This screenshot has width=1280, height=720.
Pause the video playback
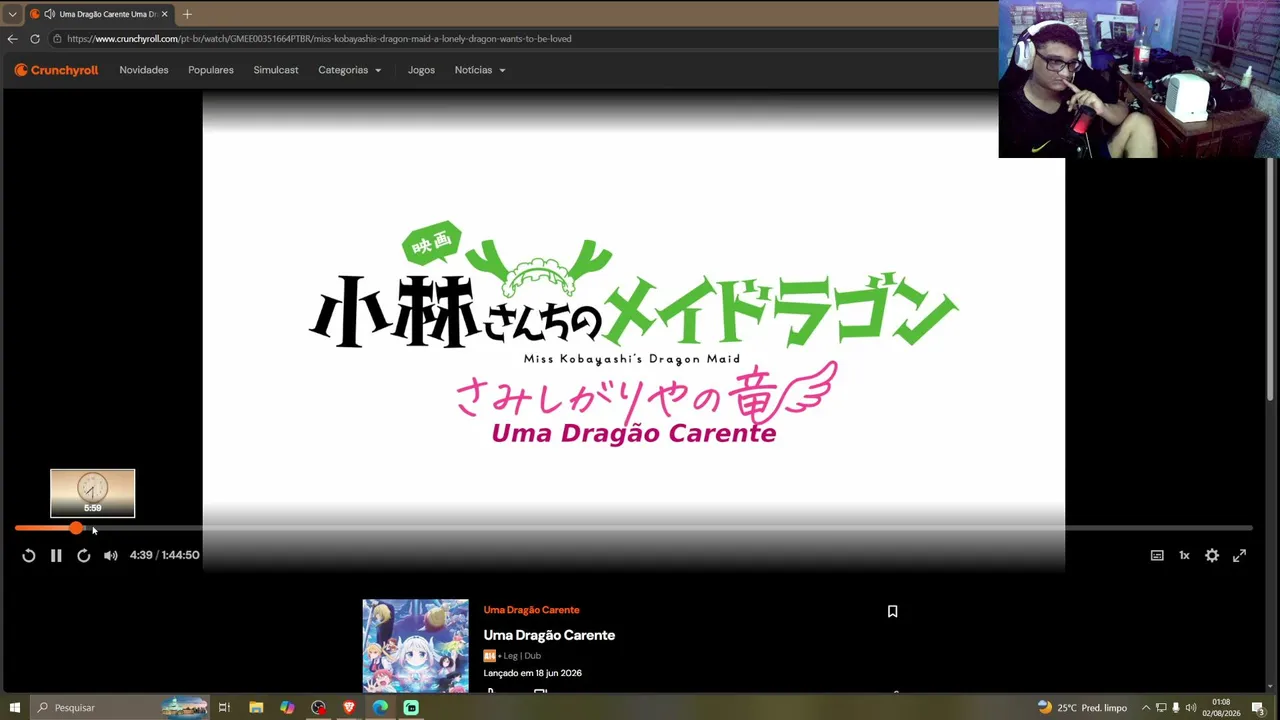56,555
